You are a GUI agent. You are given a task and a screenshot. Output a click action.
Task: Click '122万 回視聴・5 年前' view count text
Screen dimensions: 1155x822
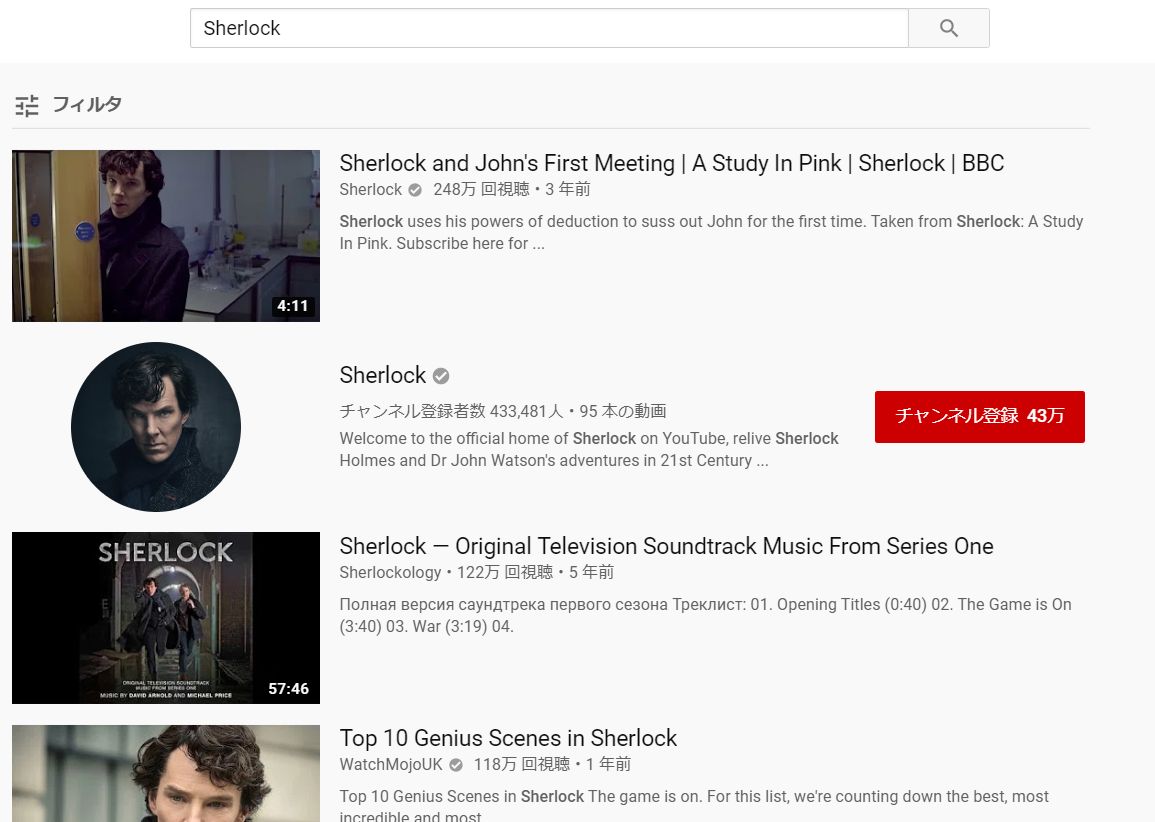tap(536, 572)
